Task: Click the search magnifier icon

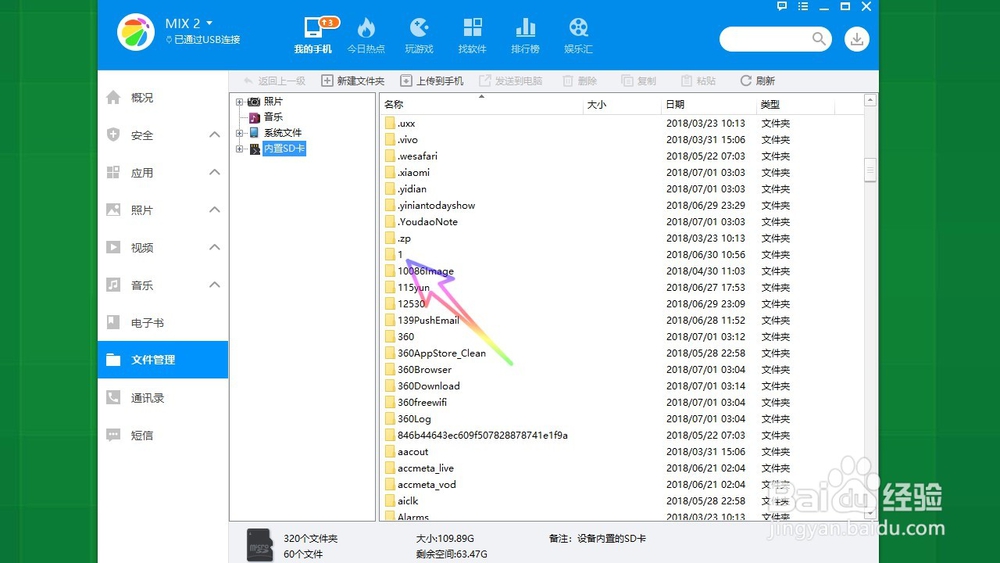Action: (819, 39)
